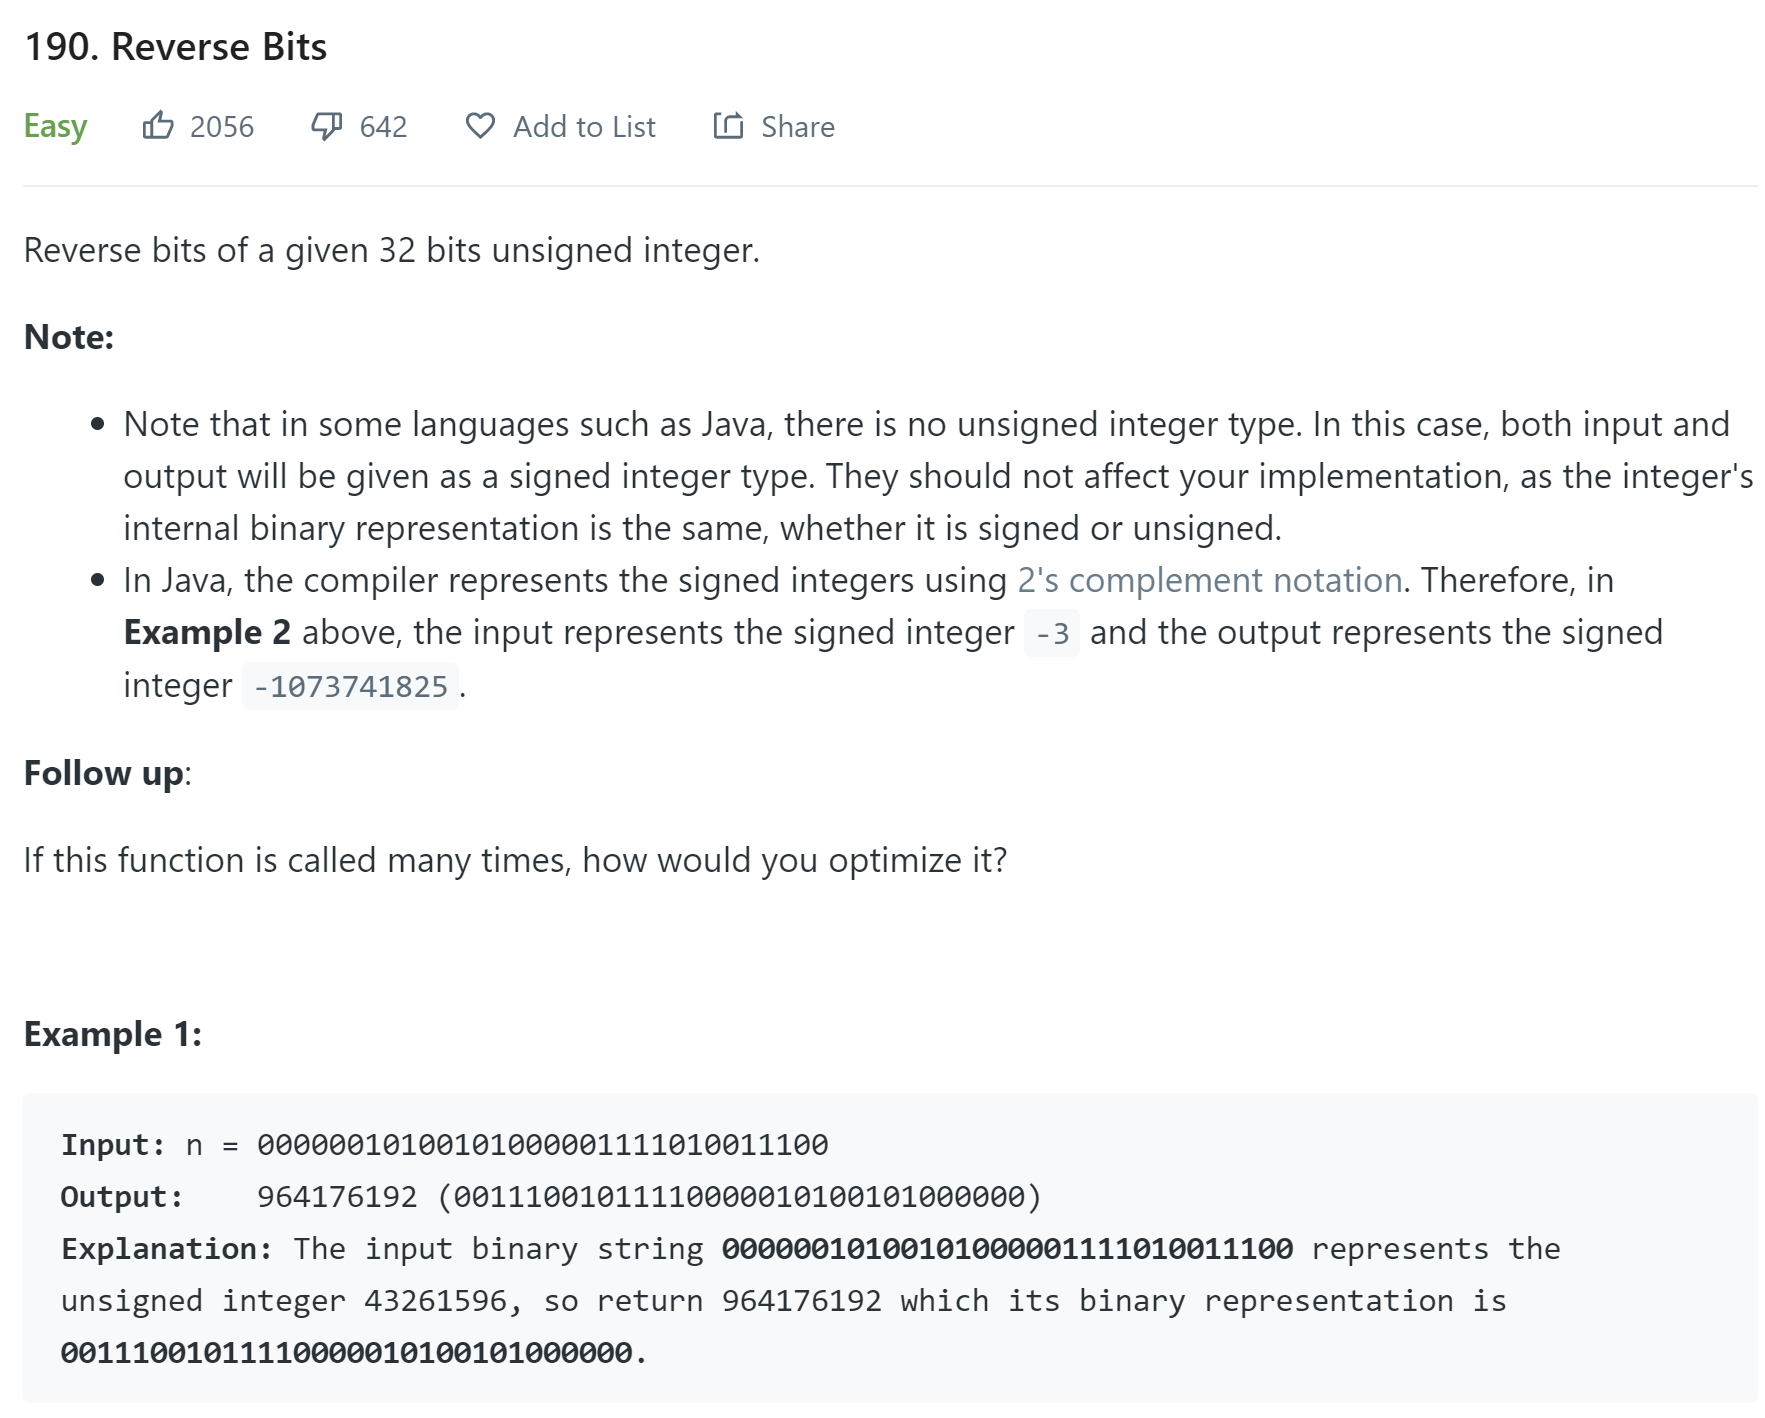
Task: Click the heart icon for favorites
Action: (x=480, y=126)
